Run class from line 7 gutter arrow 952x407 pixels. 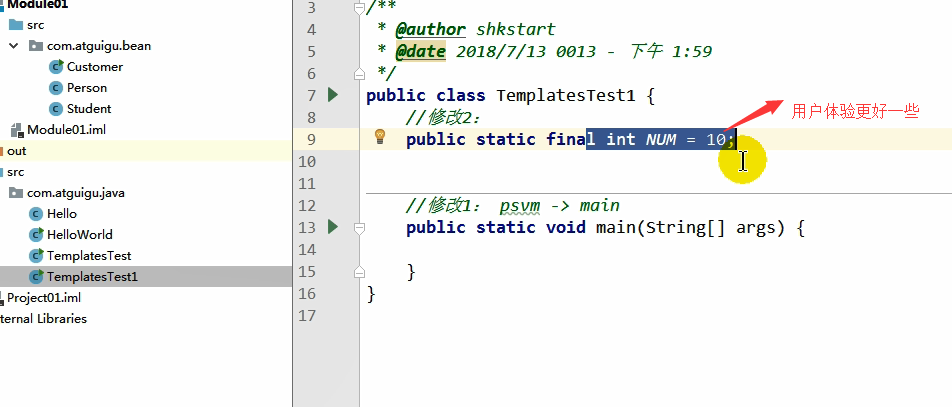point(332,95)
